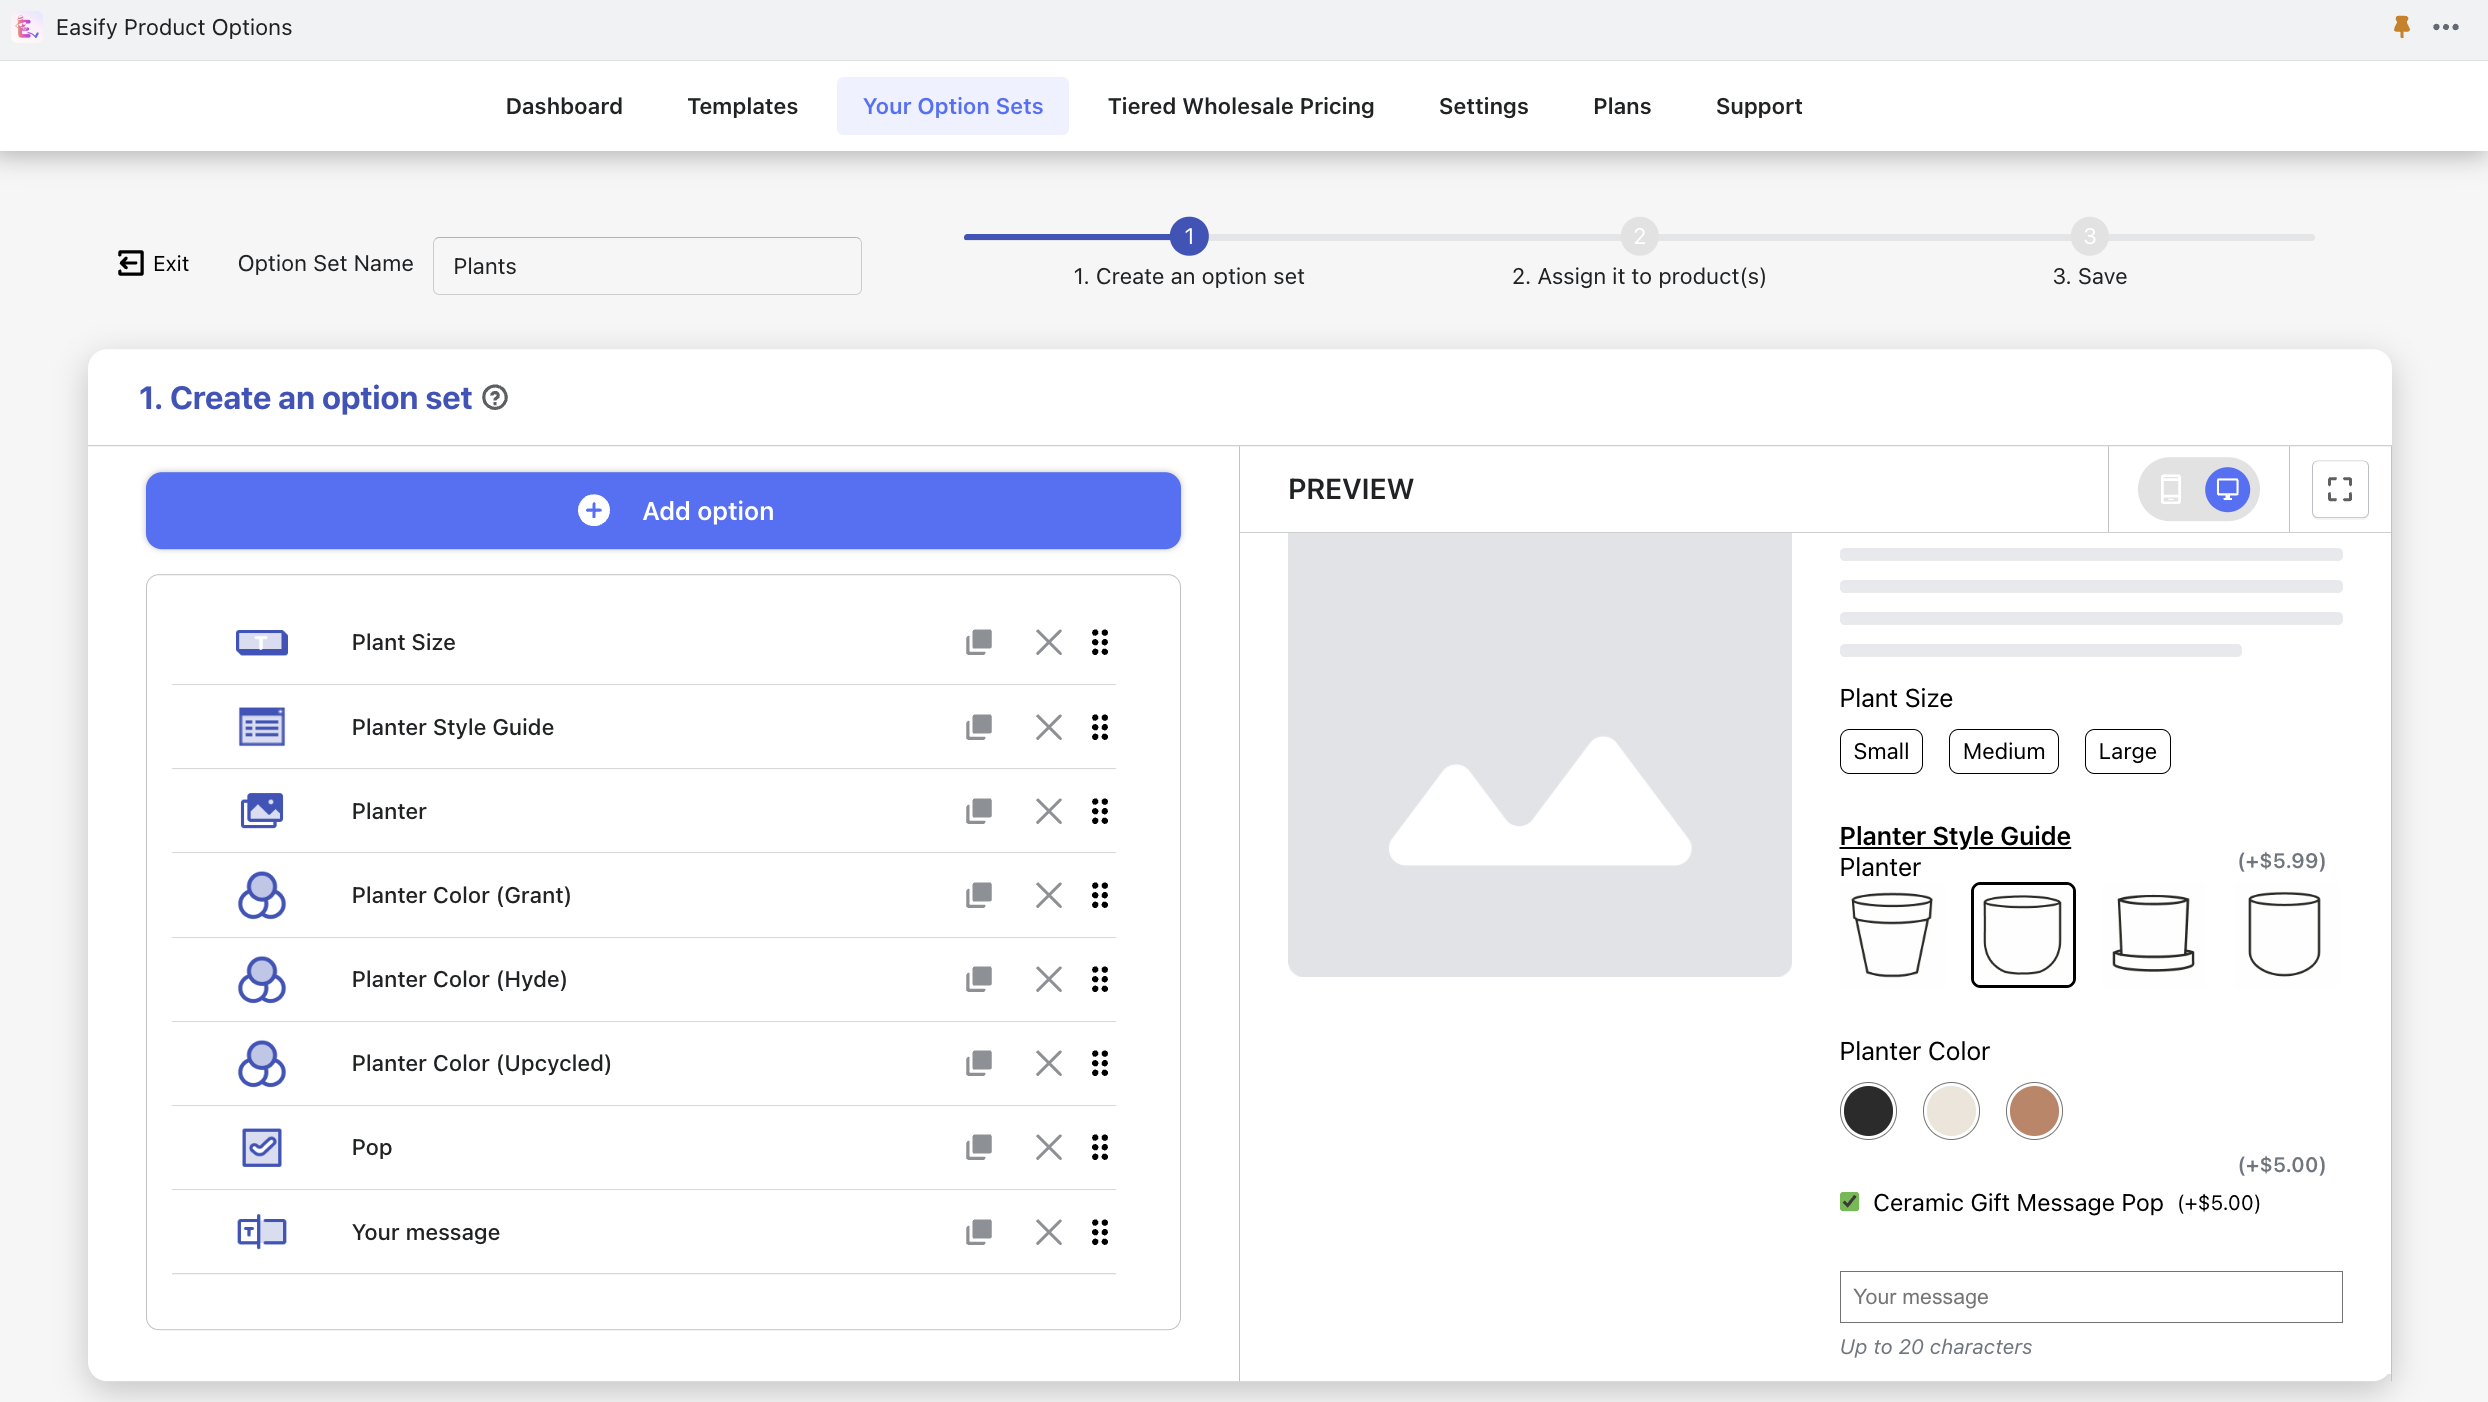2488x1402 pixels.
Task: Click the Planter image/media icon
Action: click(x=260, y=810)
